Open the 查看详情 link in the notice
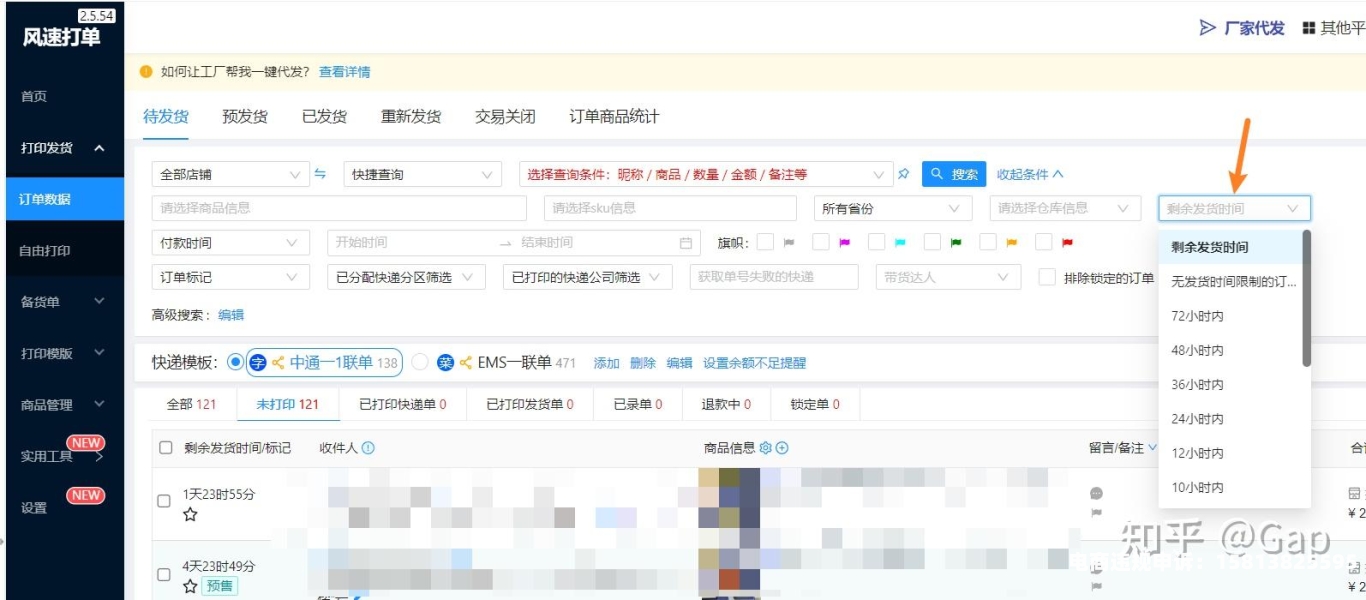 344,72
